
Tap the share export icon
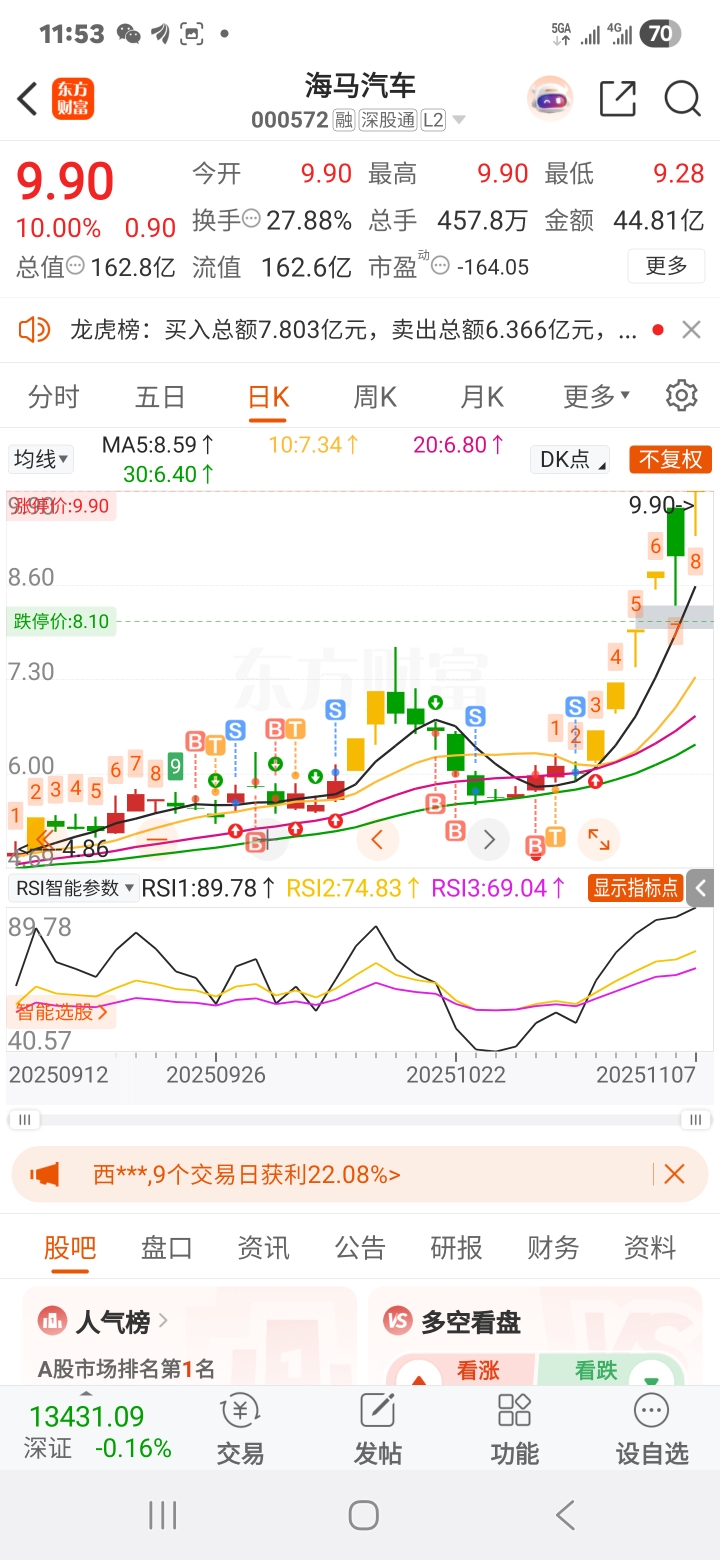618,99
